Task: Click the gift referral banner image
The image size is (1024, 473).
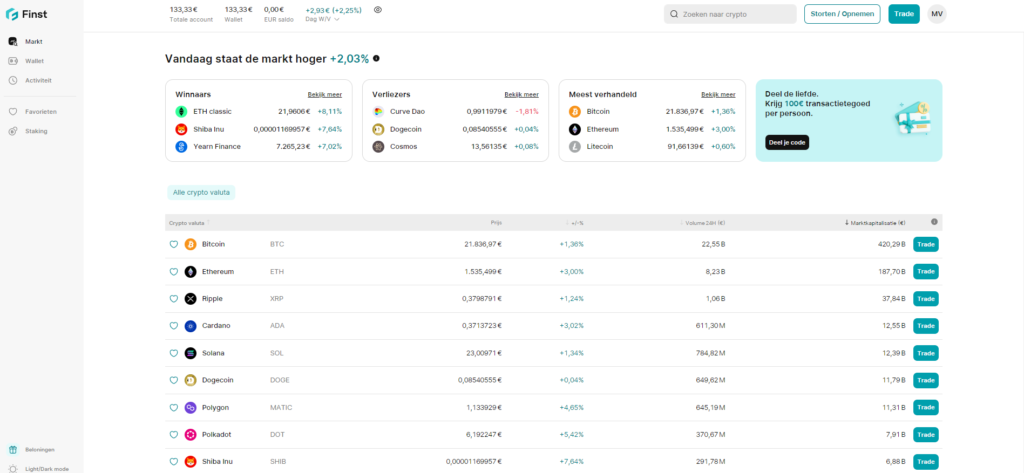Action: [x=912, y=118]
